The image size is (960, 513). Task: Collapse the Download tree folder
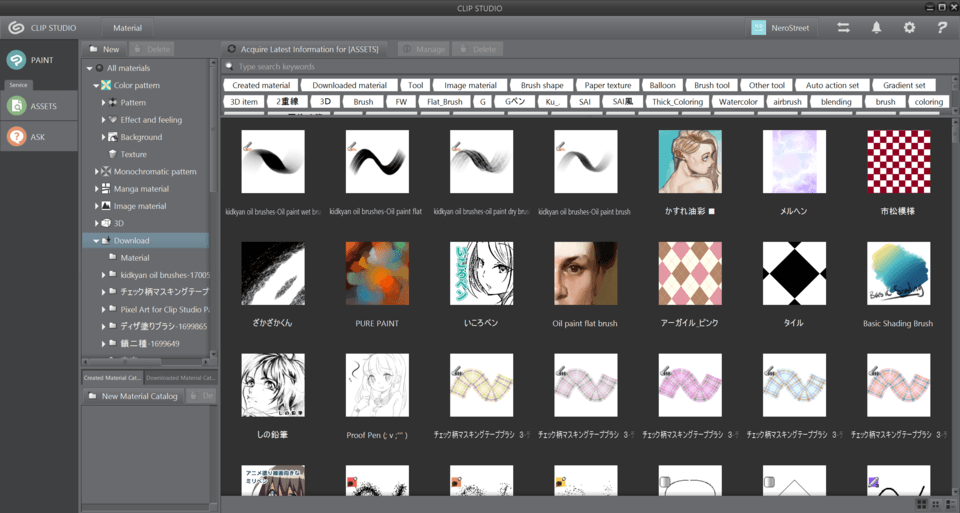(96, 241)
